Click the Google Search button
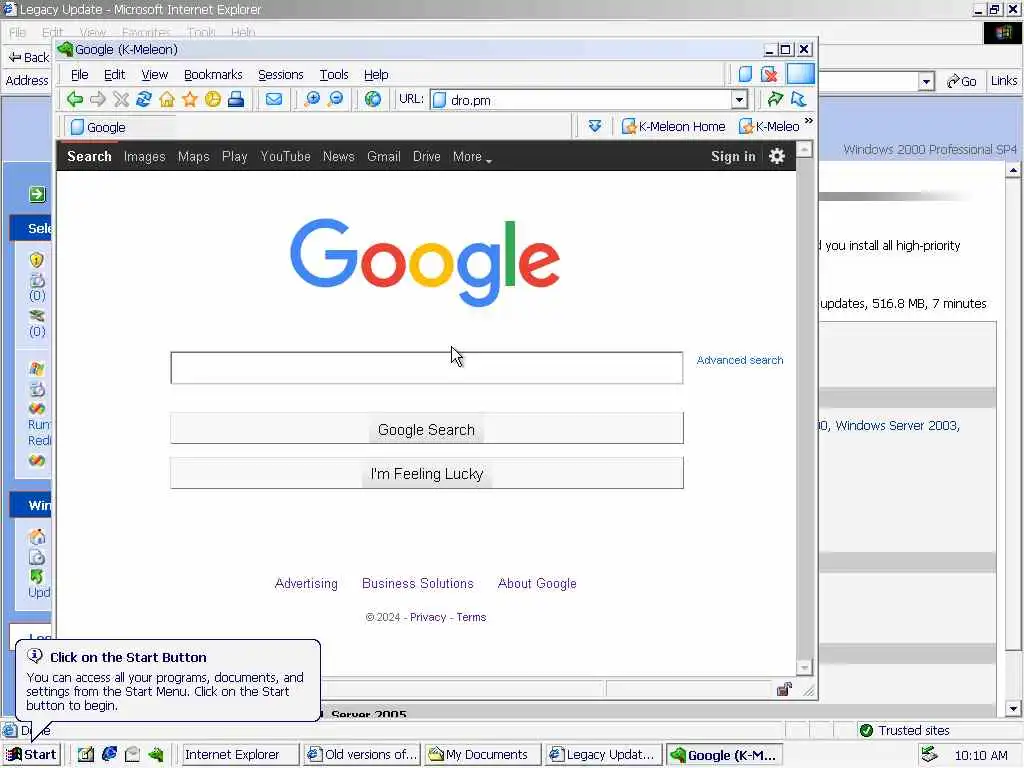 click(x=426, y=428)
